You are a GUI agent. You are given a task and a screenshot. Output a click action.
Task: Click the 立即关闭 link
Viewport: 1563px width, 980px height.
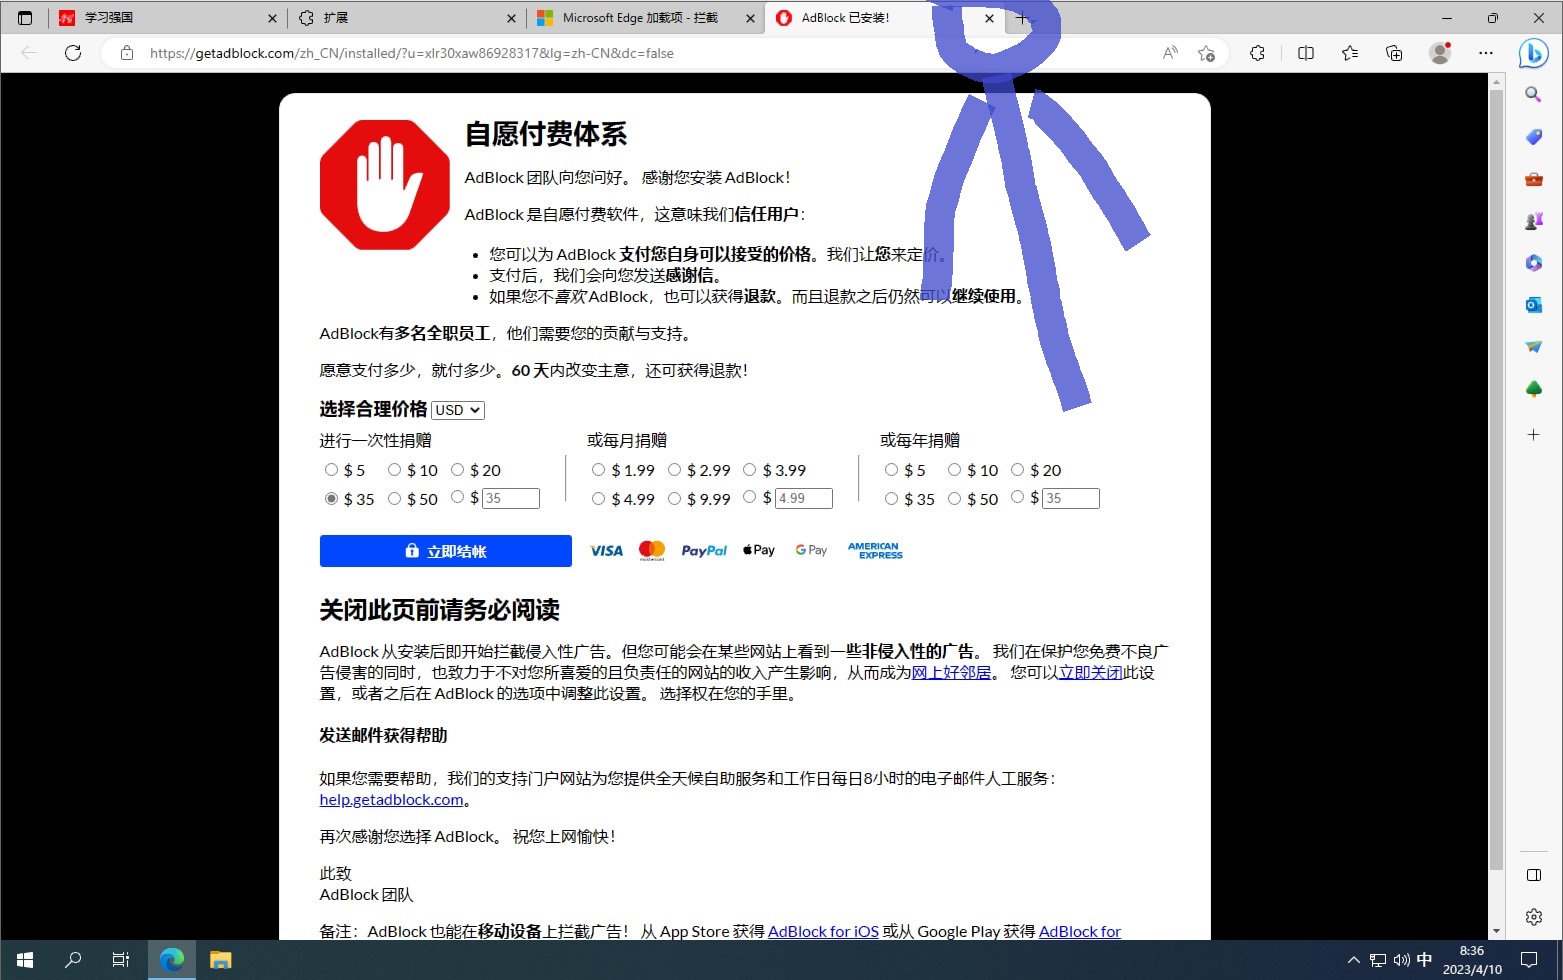1090,672
